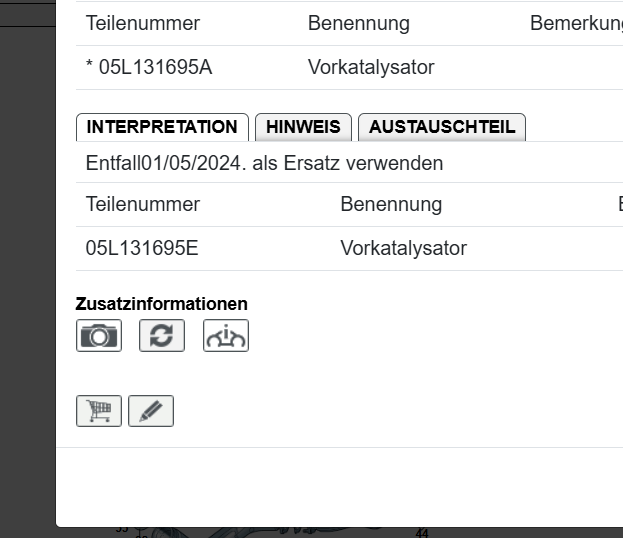Select the AUSTAUSCHTEIL tab
Screen dimensions: 623x538
442,127
